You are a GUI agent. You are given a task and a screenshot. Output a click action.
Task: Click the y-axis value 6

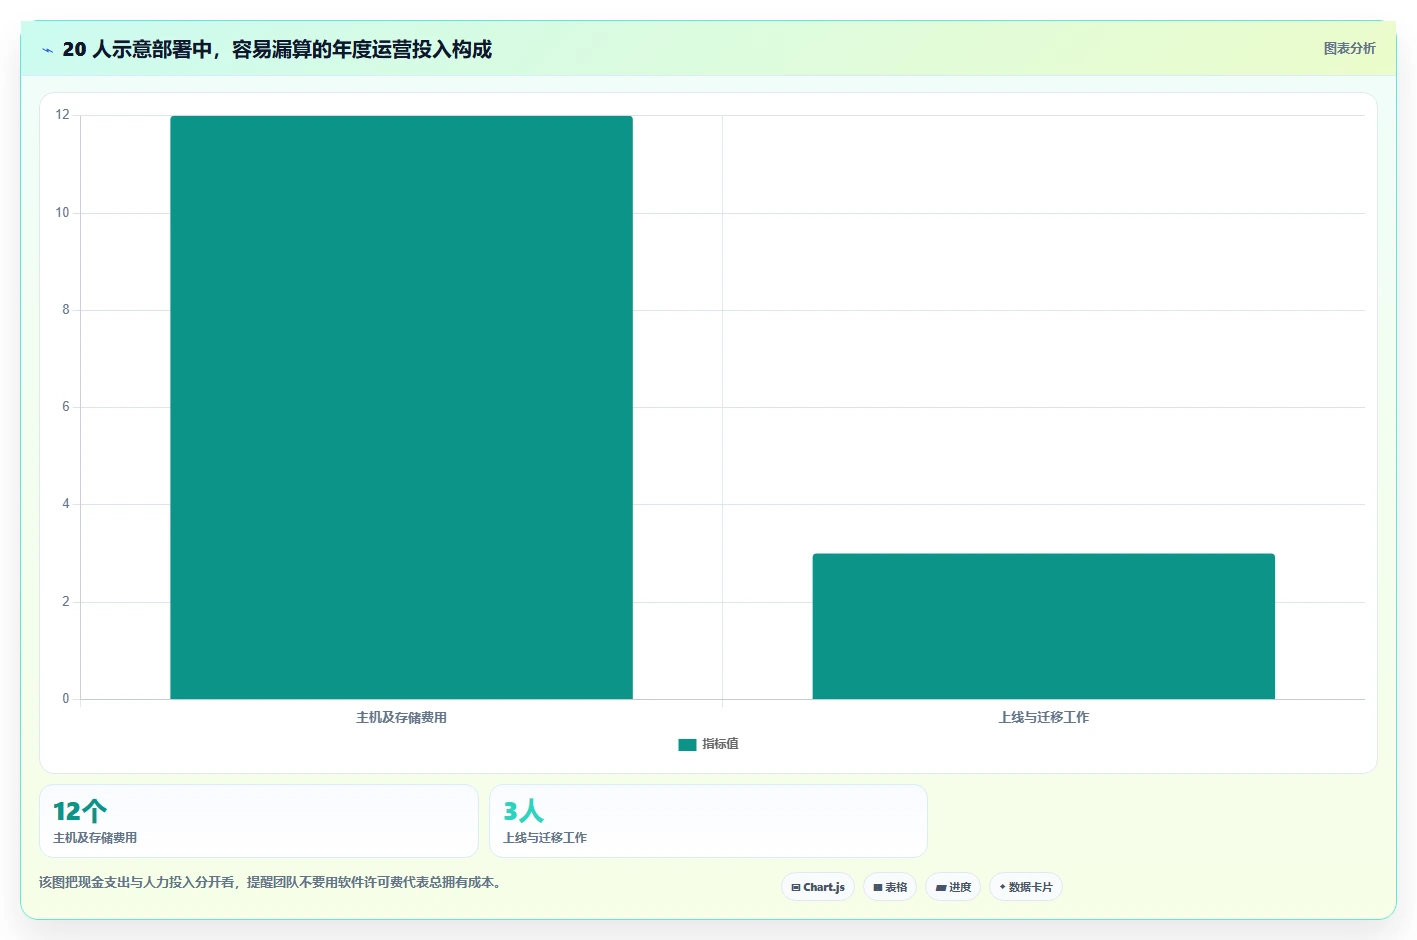66,407
